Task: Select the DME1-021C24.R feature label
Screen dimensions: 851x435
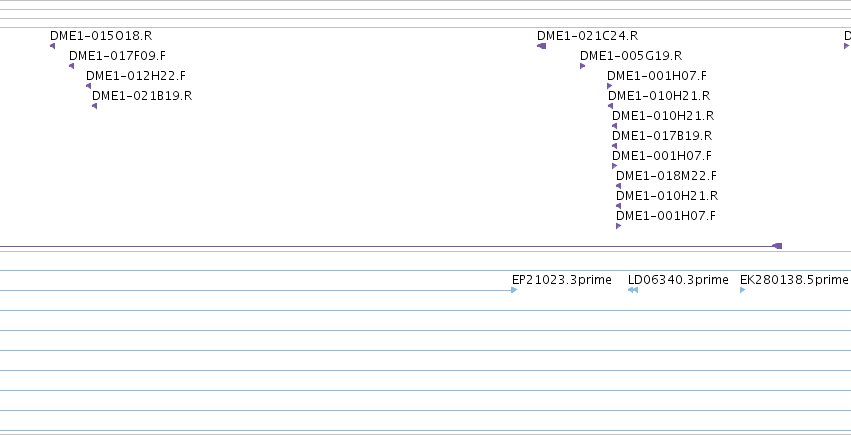Action: click(588, 36)
